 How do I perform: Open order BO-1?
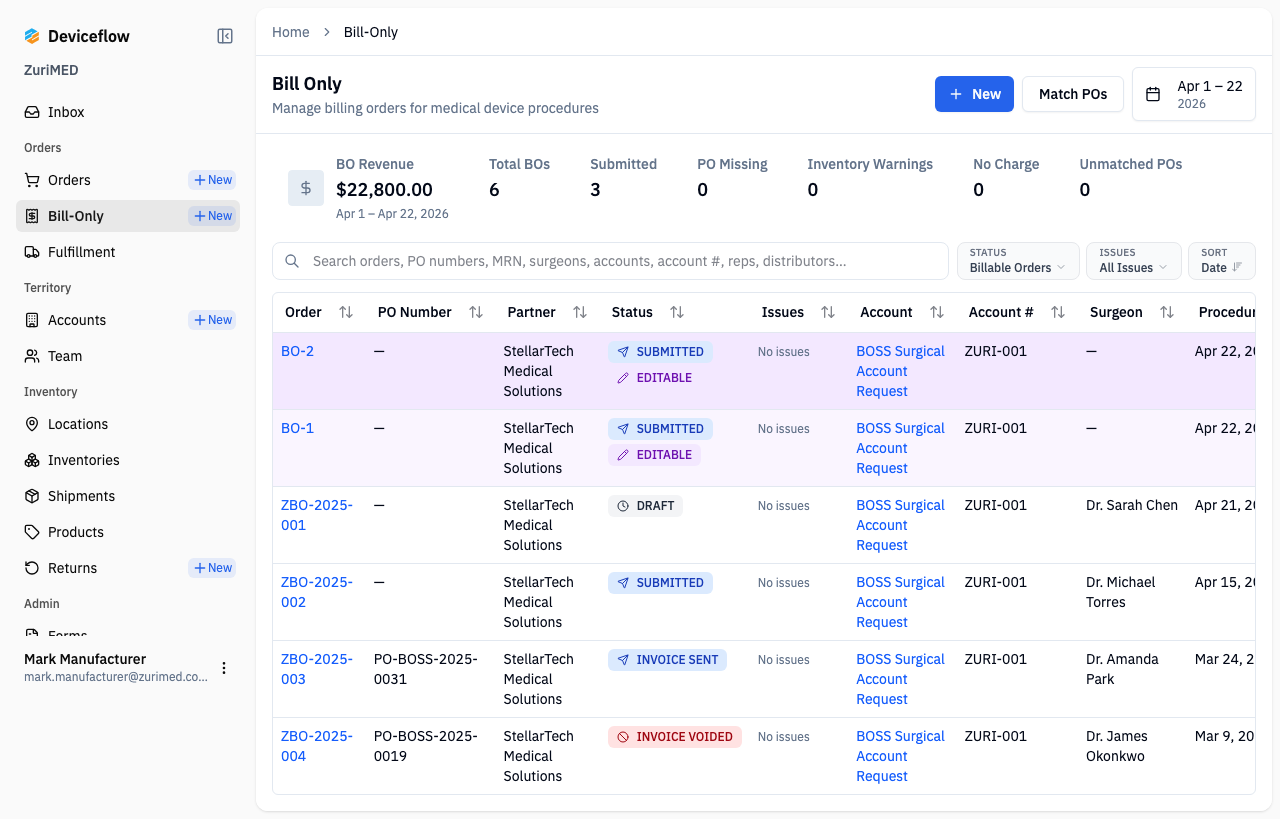pos(297,428)
